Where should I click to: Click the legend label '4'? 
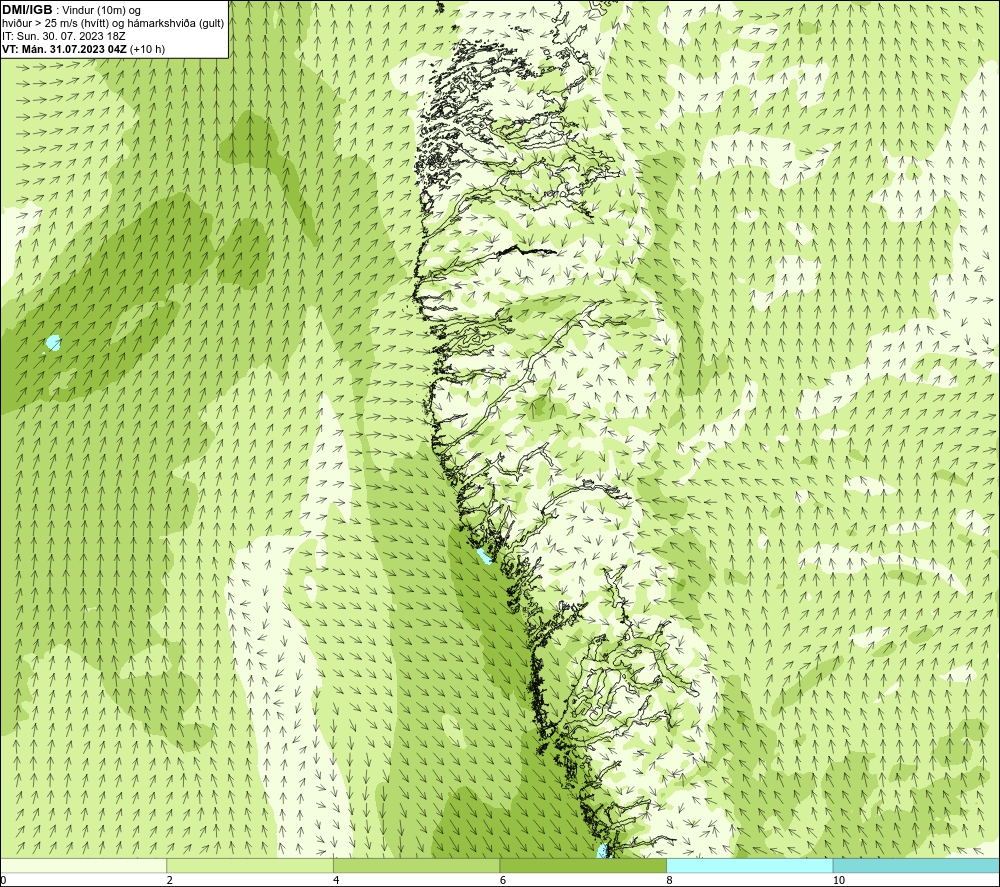tap(336, 880)
